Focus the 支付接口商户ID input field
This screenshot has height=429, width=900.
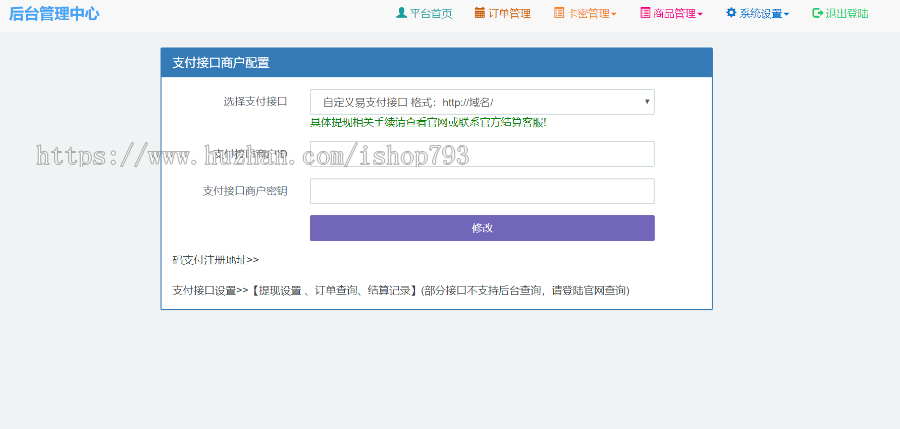coord(482,154)
